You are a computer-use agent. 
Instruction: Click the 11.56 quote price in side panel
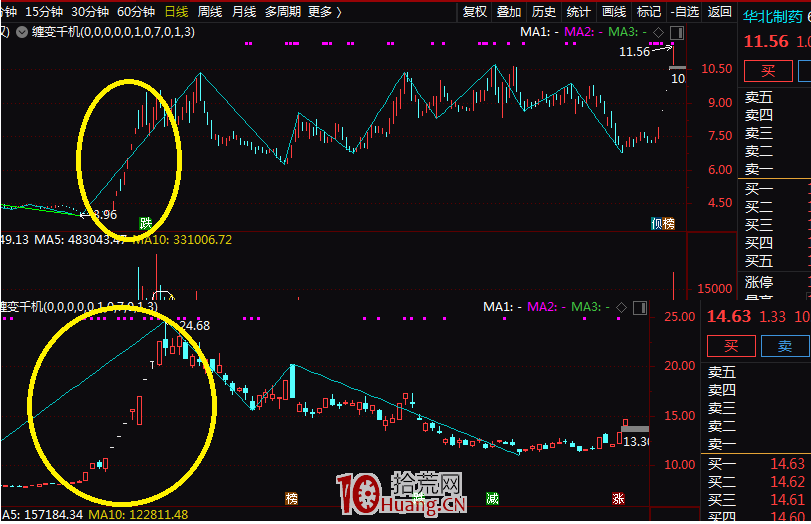click(766, 41)
